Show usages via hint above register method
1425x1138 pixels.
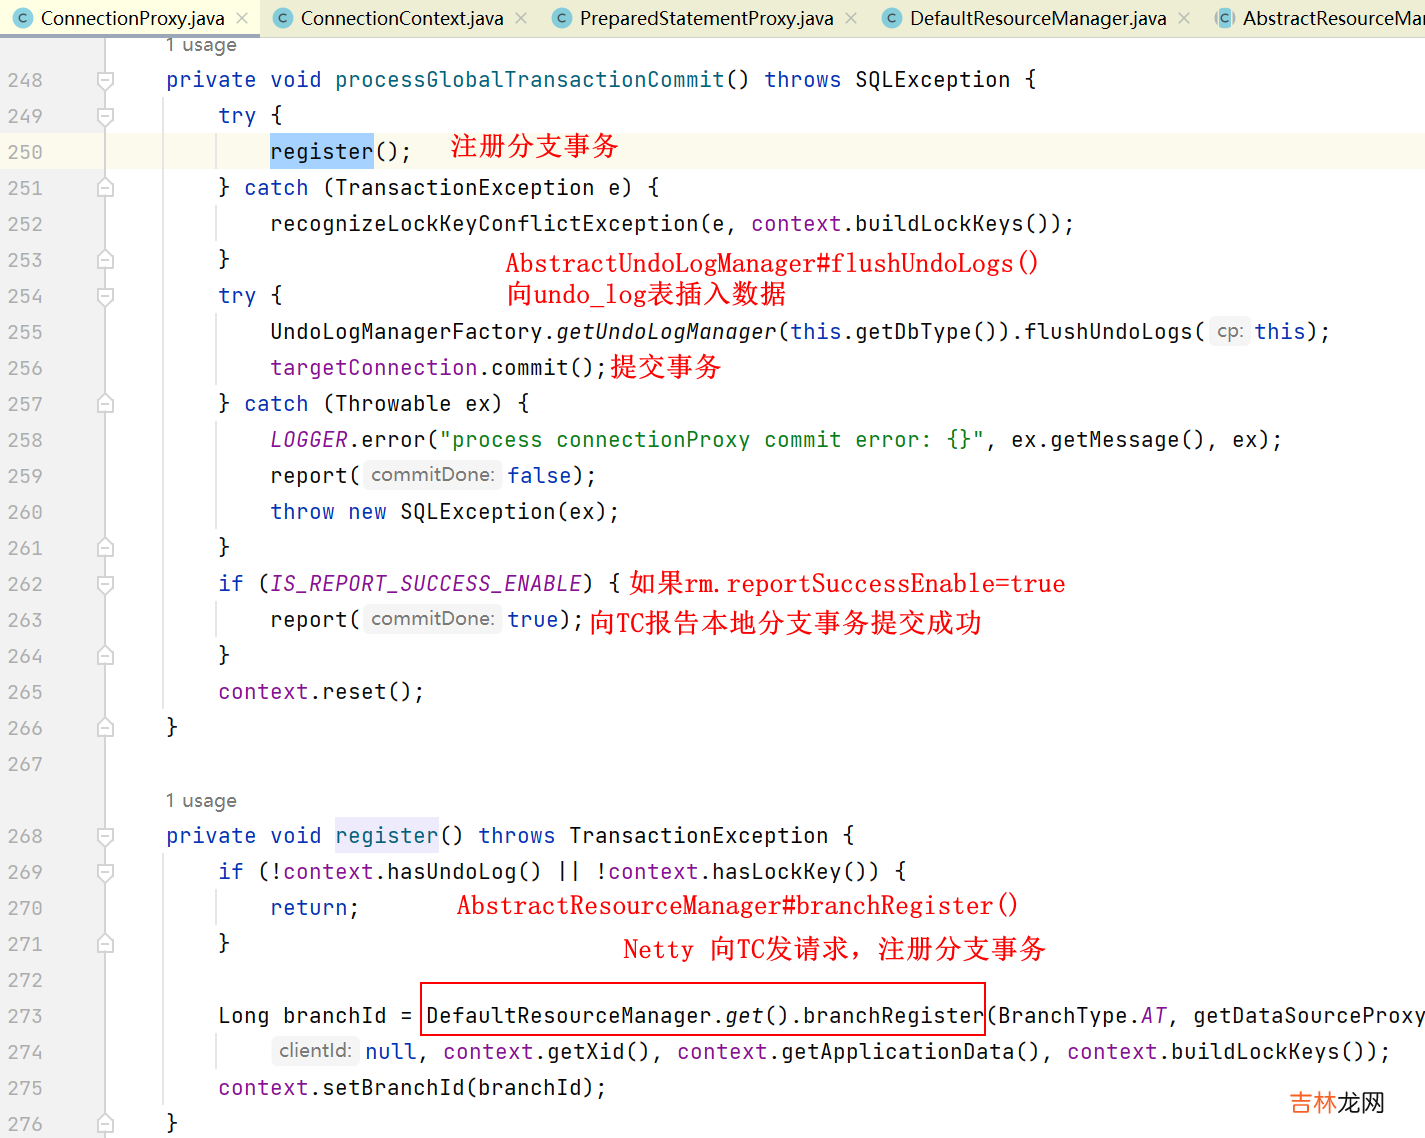point(201,801)
